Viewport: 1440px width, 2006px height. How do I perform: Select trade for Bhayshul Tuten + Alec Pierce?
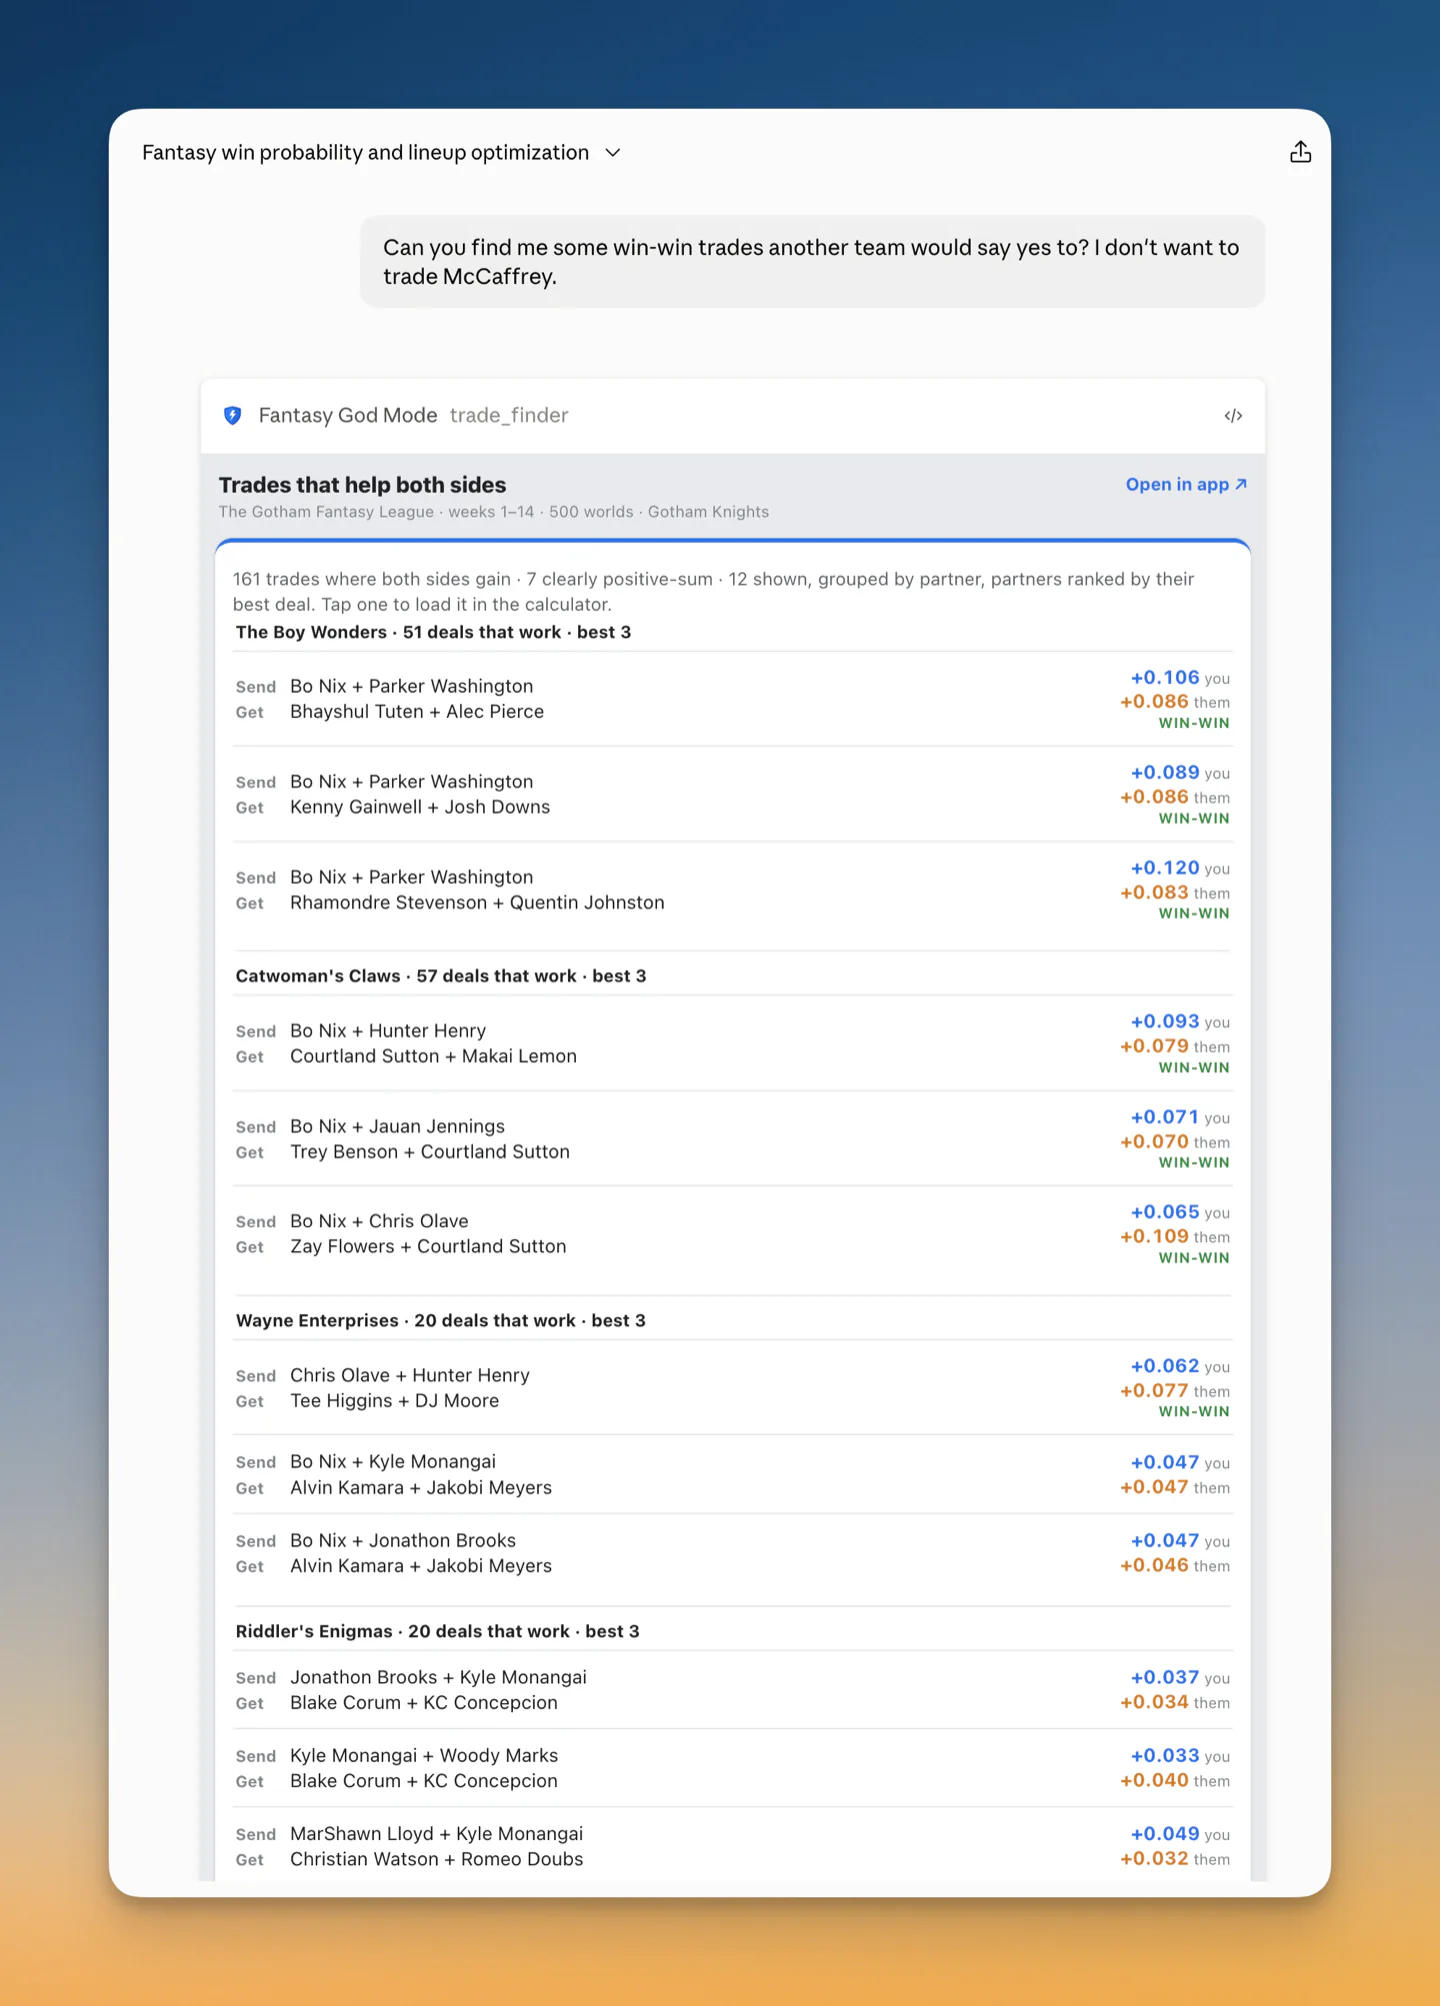pyautogui.click(x=732, y=699)
